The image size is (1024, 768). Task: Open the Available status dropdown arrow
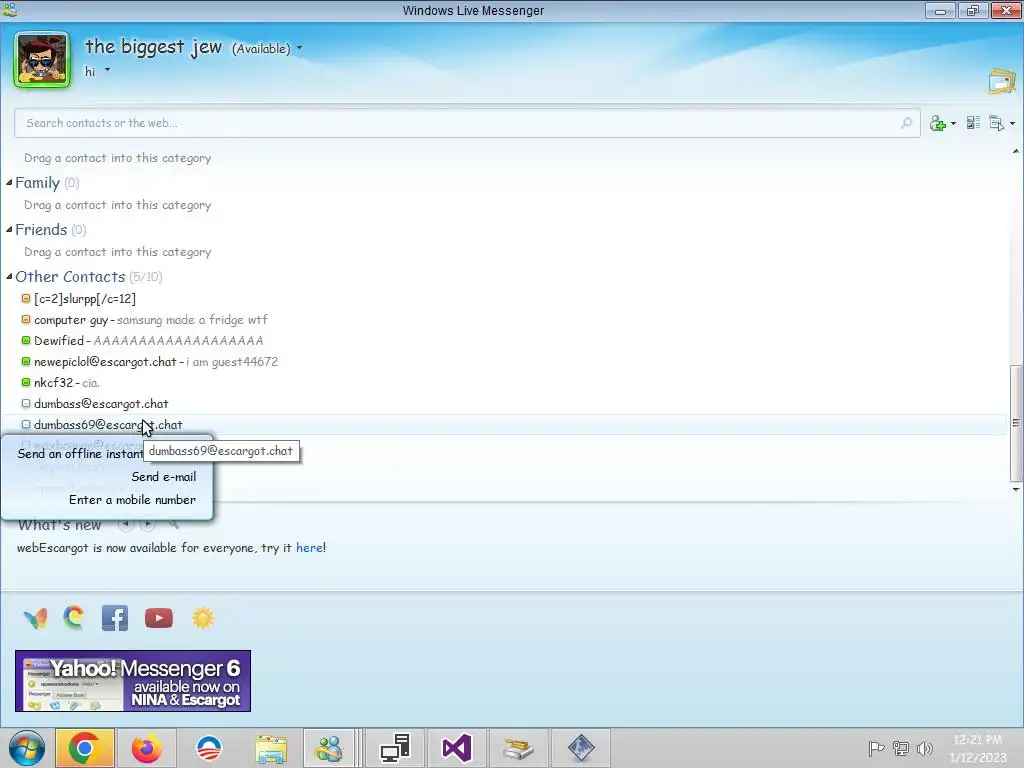point(300,48)
